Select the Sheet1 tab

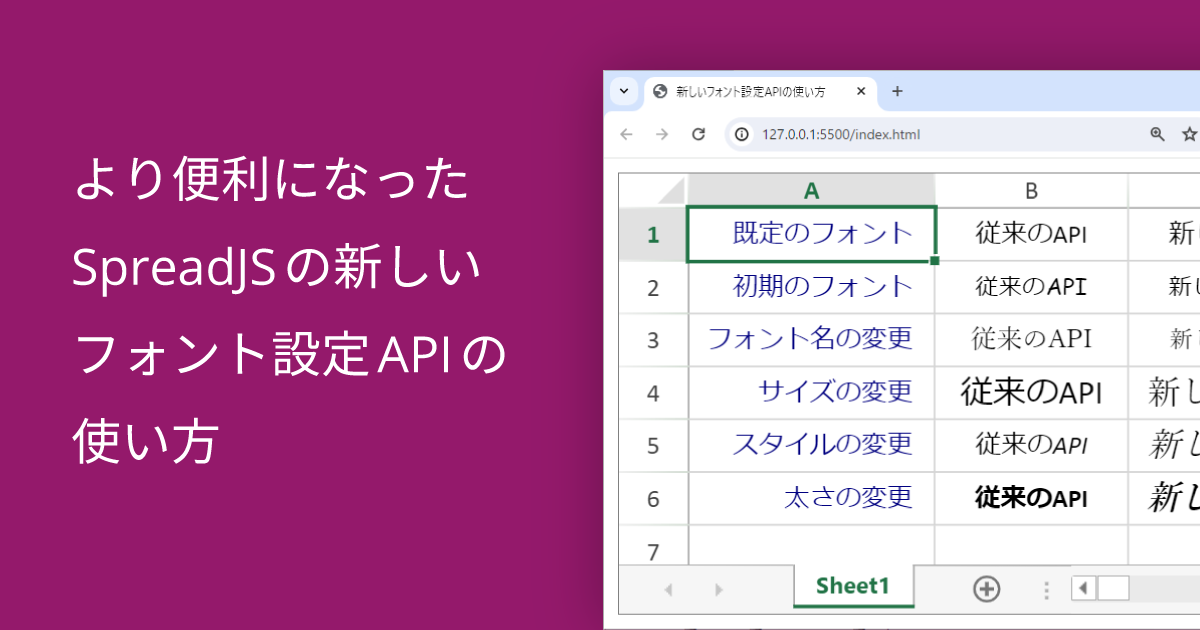(x=853, y=586)
